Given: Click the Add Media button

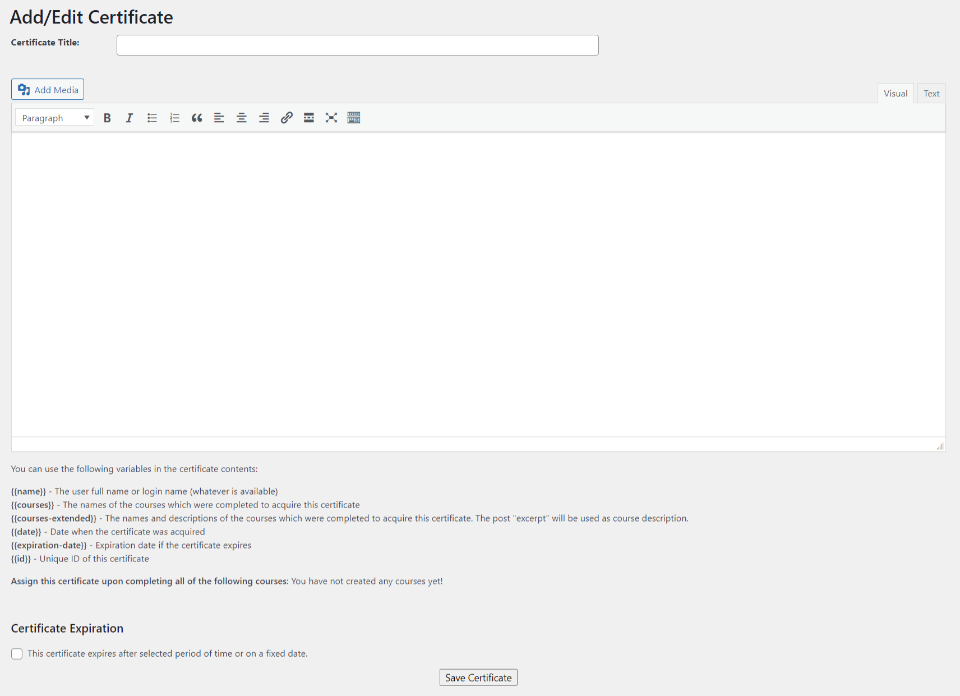Looking at the screenshot, I should pos(48,90).
